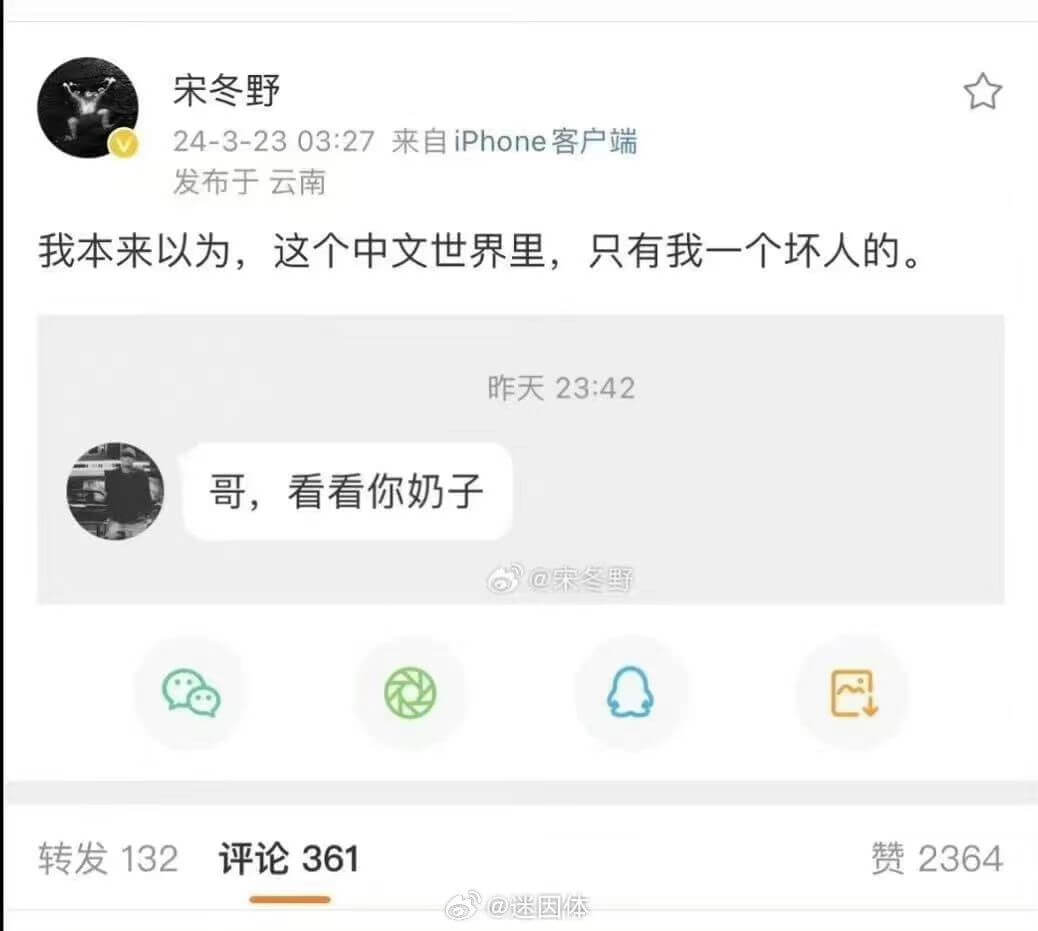The image size is (1038, 931).
Task: Open 宋冬野 profile avatar
Action: 88,108
